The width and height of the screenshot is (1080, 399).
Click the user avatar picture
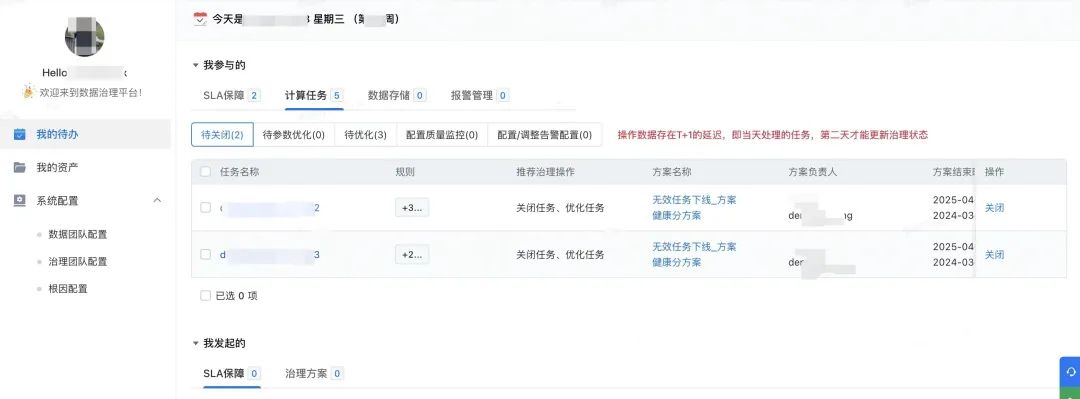coord(85,37)
